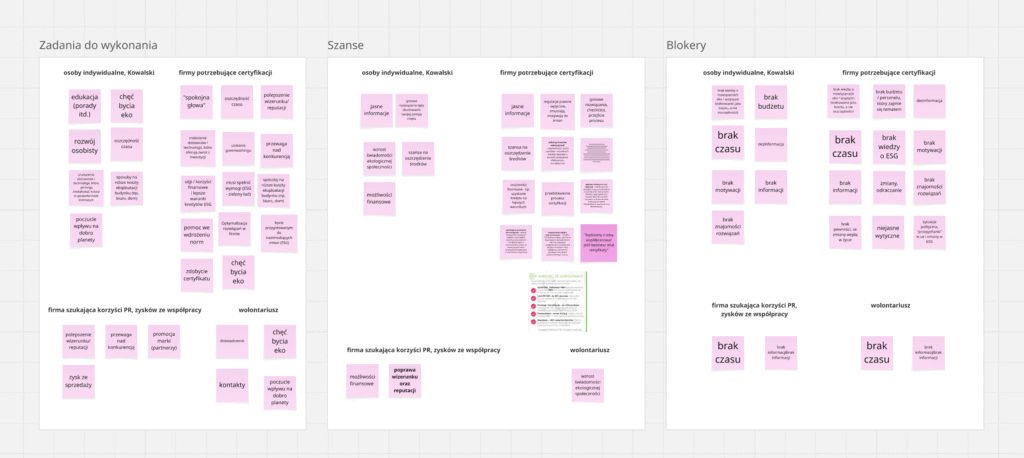Click the "zdobycie certyfikatu" sticky note
The height and width of the screenshot is (458, 1024).
pos(197,273)
